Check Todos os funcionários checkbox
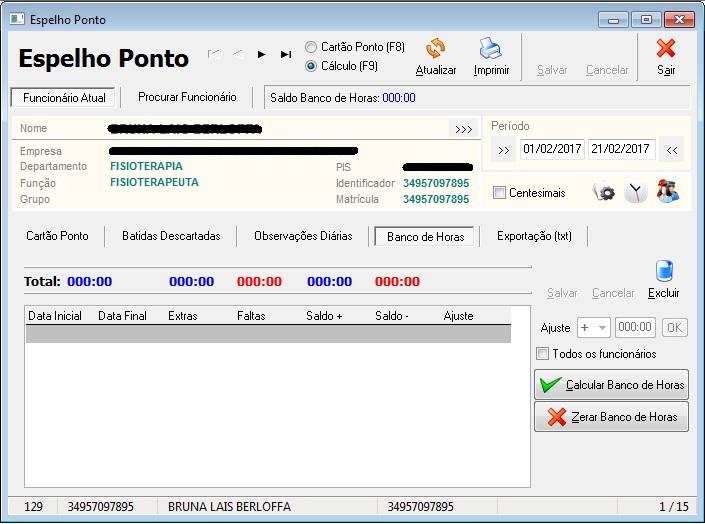 tap(543, 354)
